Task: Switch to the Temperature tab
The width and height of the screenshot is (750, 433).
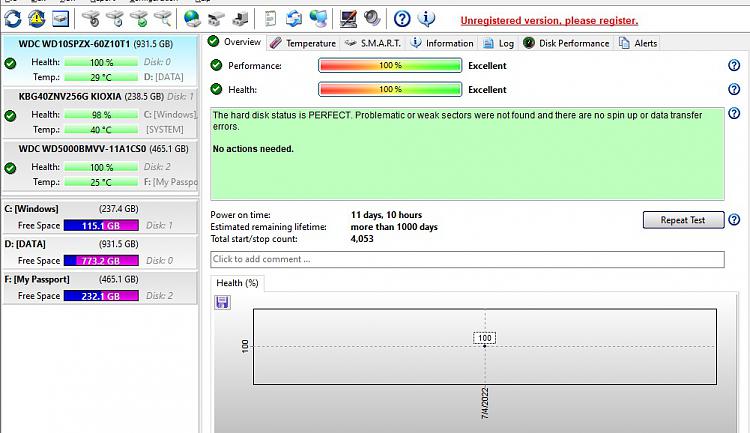Action: tap(303, 43)
